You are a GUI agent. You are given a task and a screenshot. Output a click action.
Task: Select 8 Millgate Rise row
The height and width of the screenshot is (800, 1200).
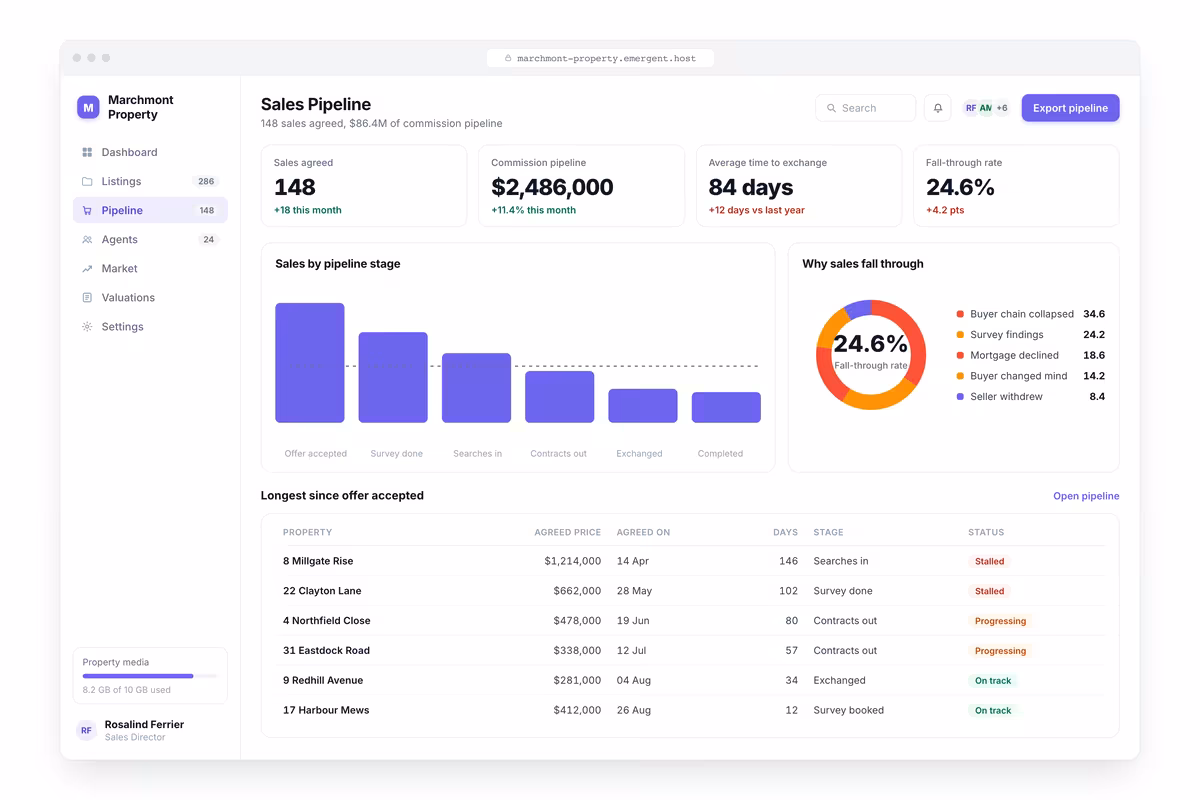[x=690, y=561]
